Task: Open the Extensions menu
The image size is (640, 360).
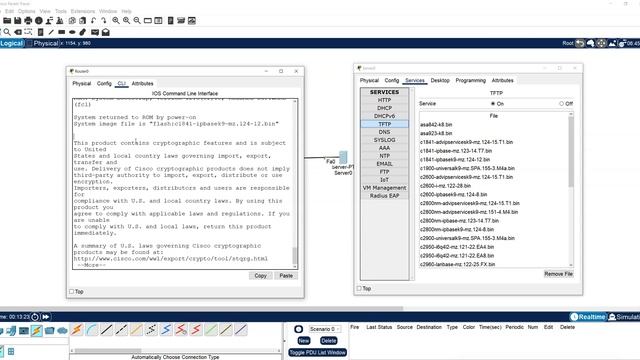Action: point(83,11)
